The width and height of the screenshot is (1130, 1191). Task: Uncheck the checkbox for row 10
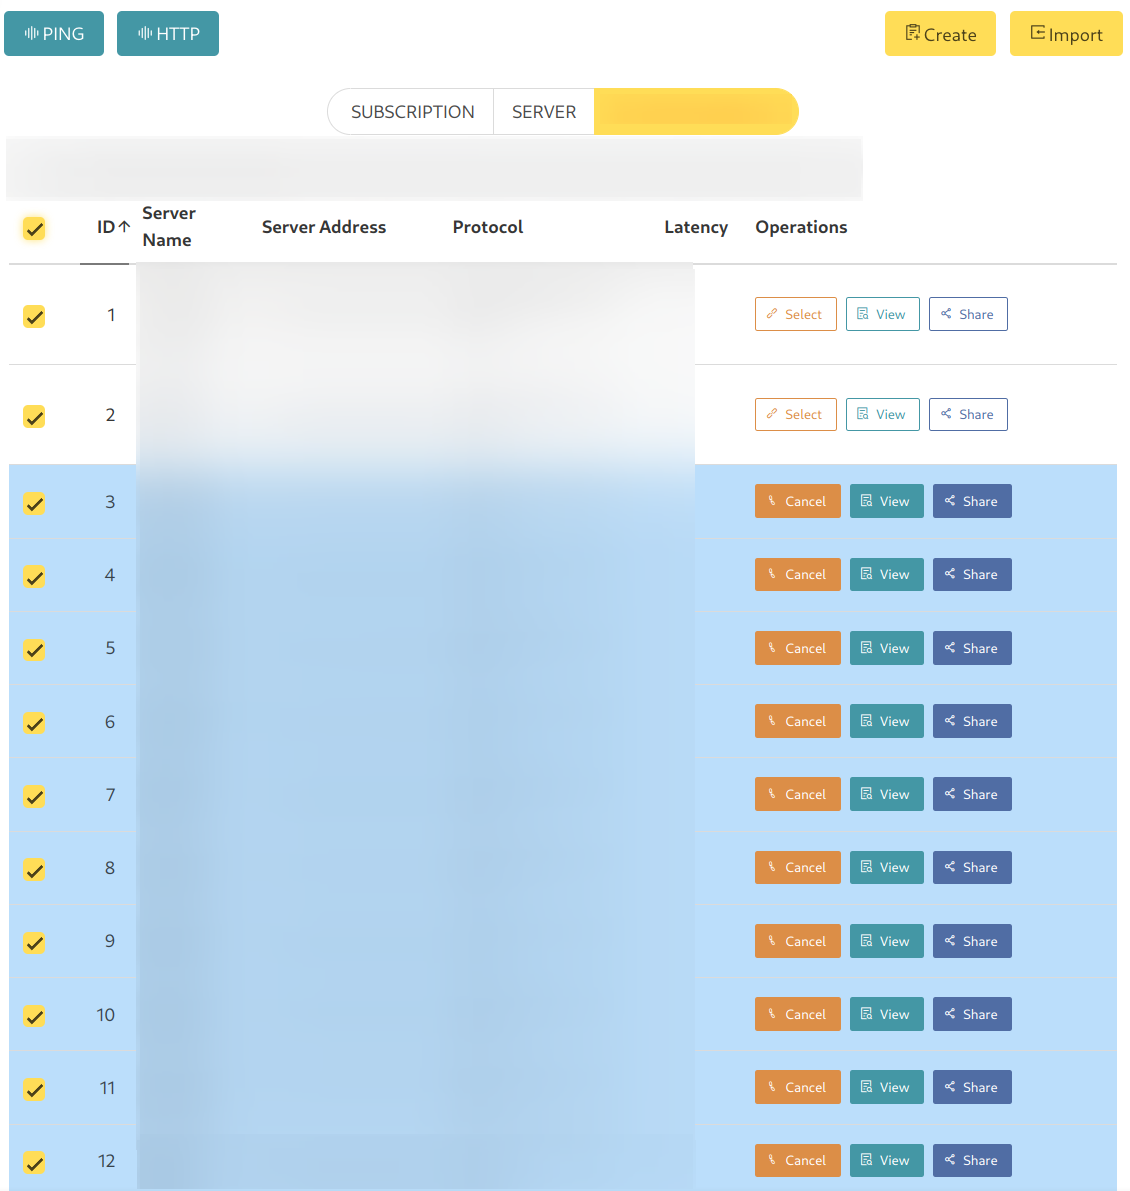pyautogui.click(x=34, y=1016)
